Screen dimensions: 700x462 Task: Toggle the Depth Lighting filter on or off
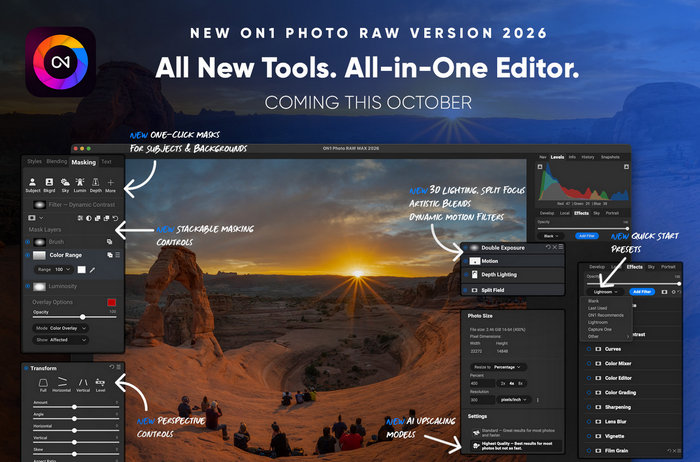click(465, 275)
